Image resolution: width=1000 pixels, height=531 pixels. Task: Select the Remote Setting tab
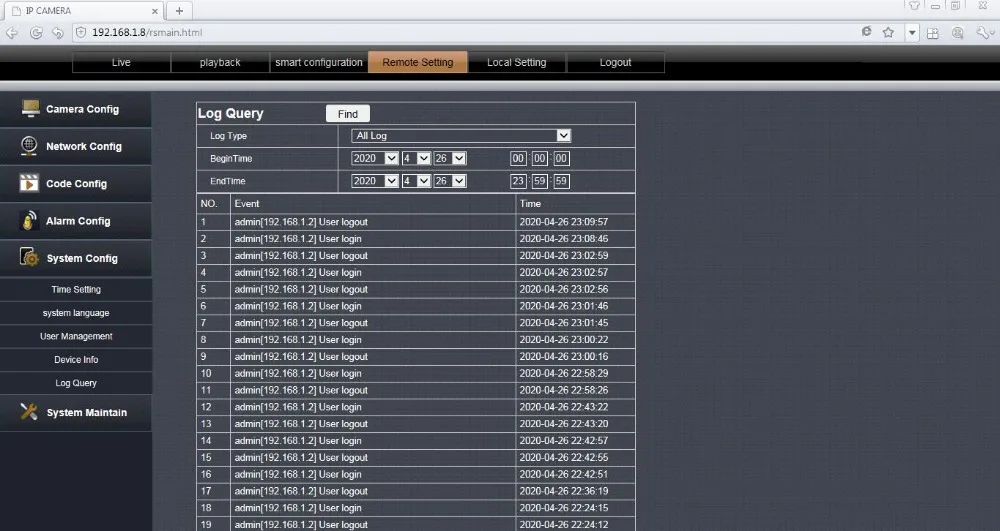[418, 62]
